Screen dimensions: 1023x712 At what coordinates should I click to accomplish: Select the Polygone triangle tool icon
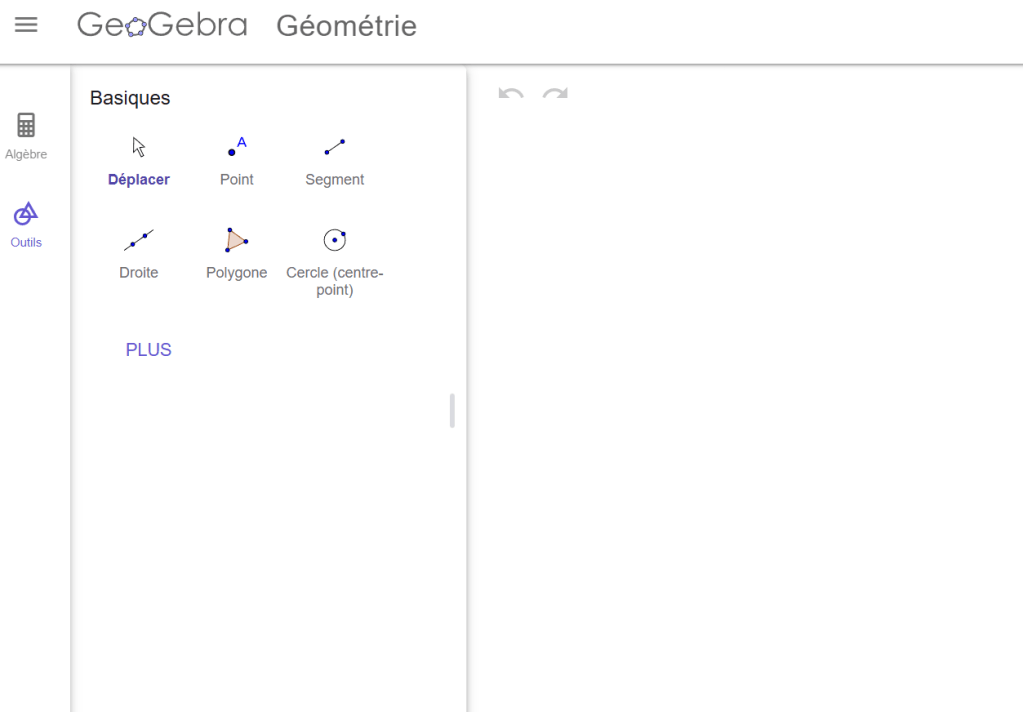[x=236, y=240]
